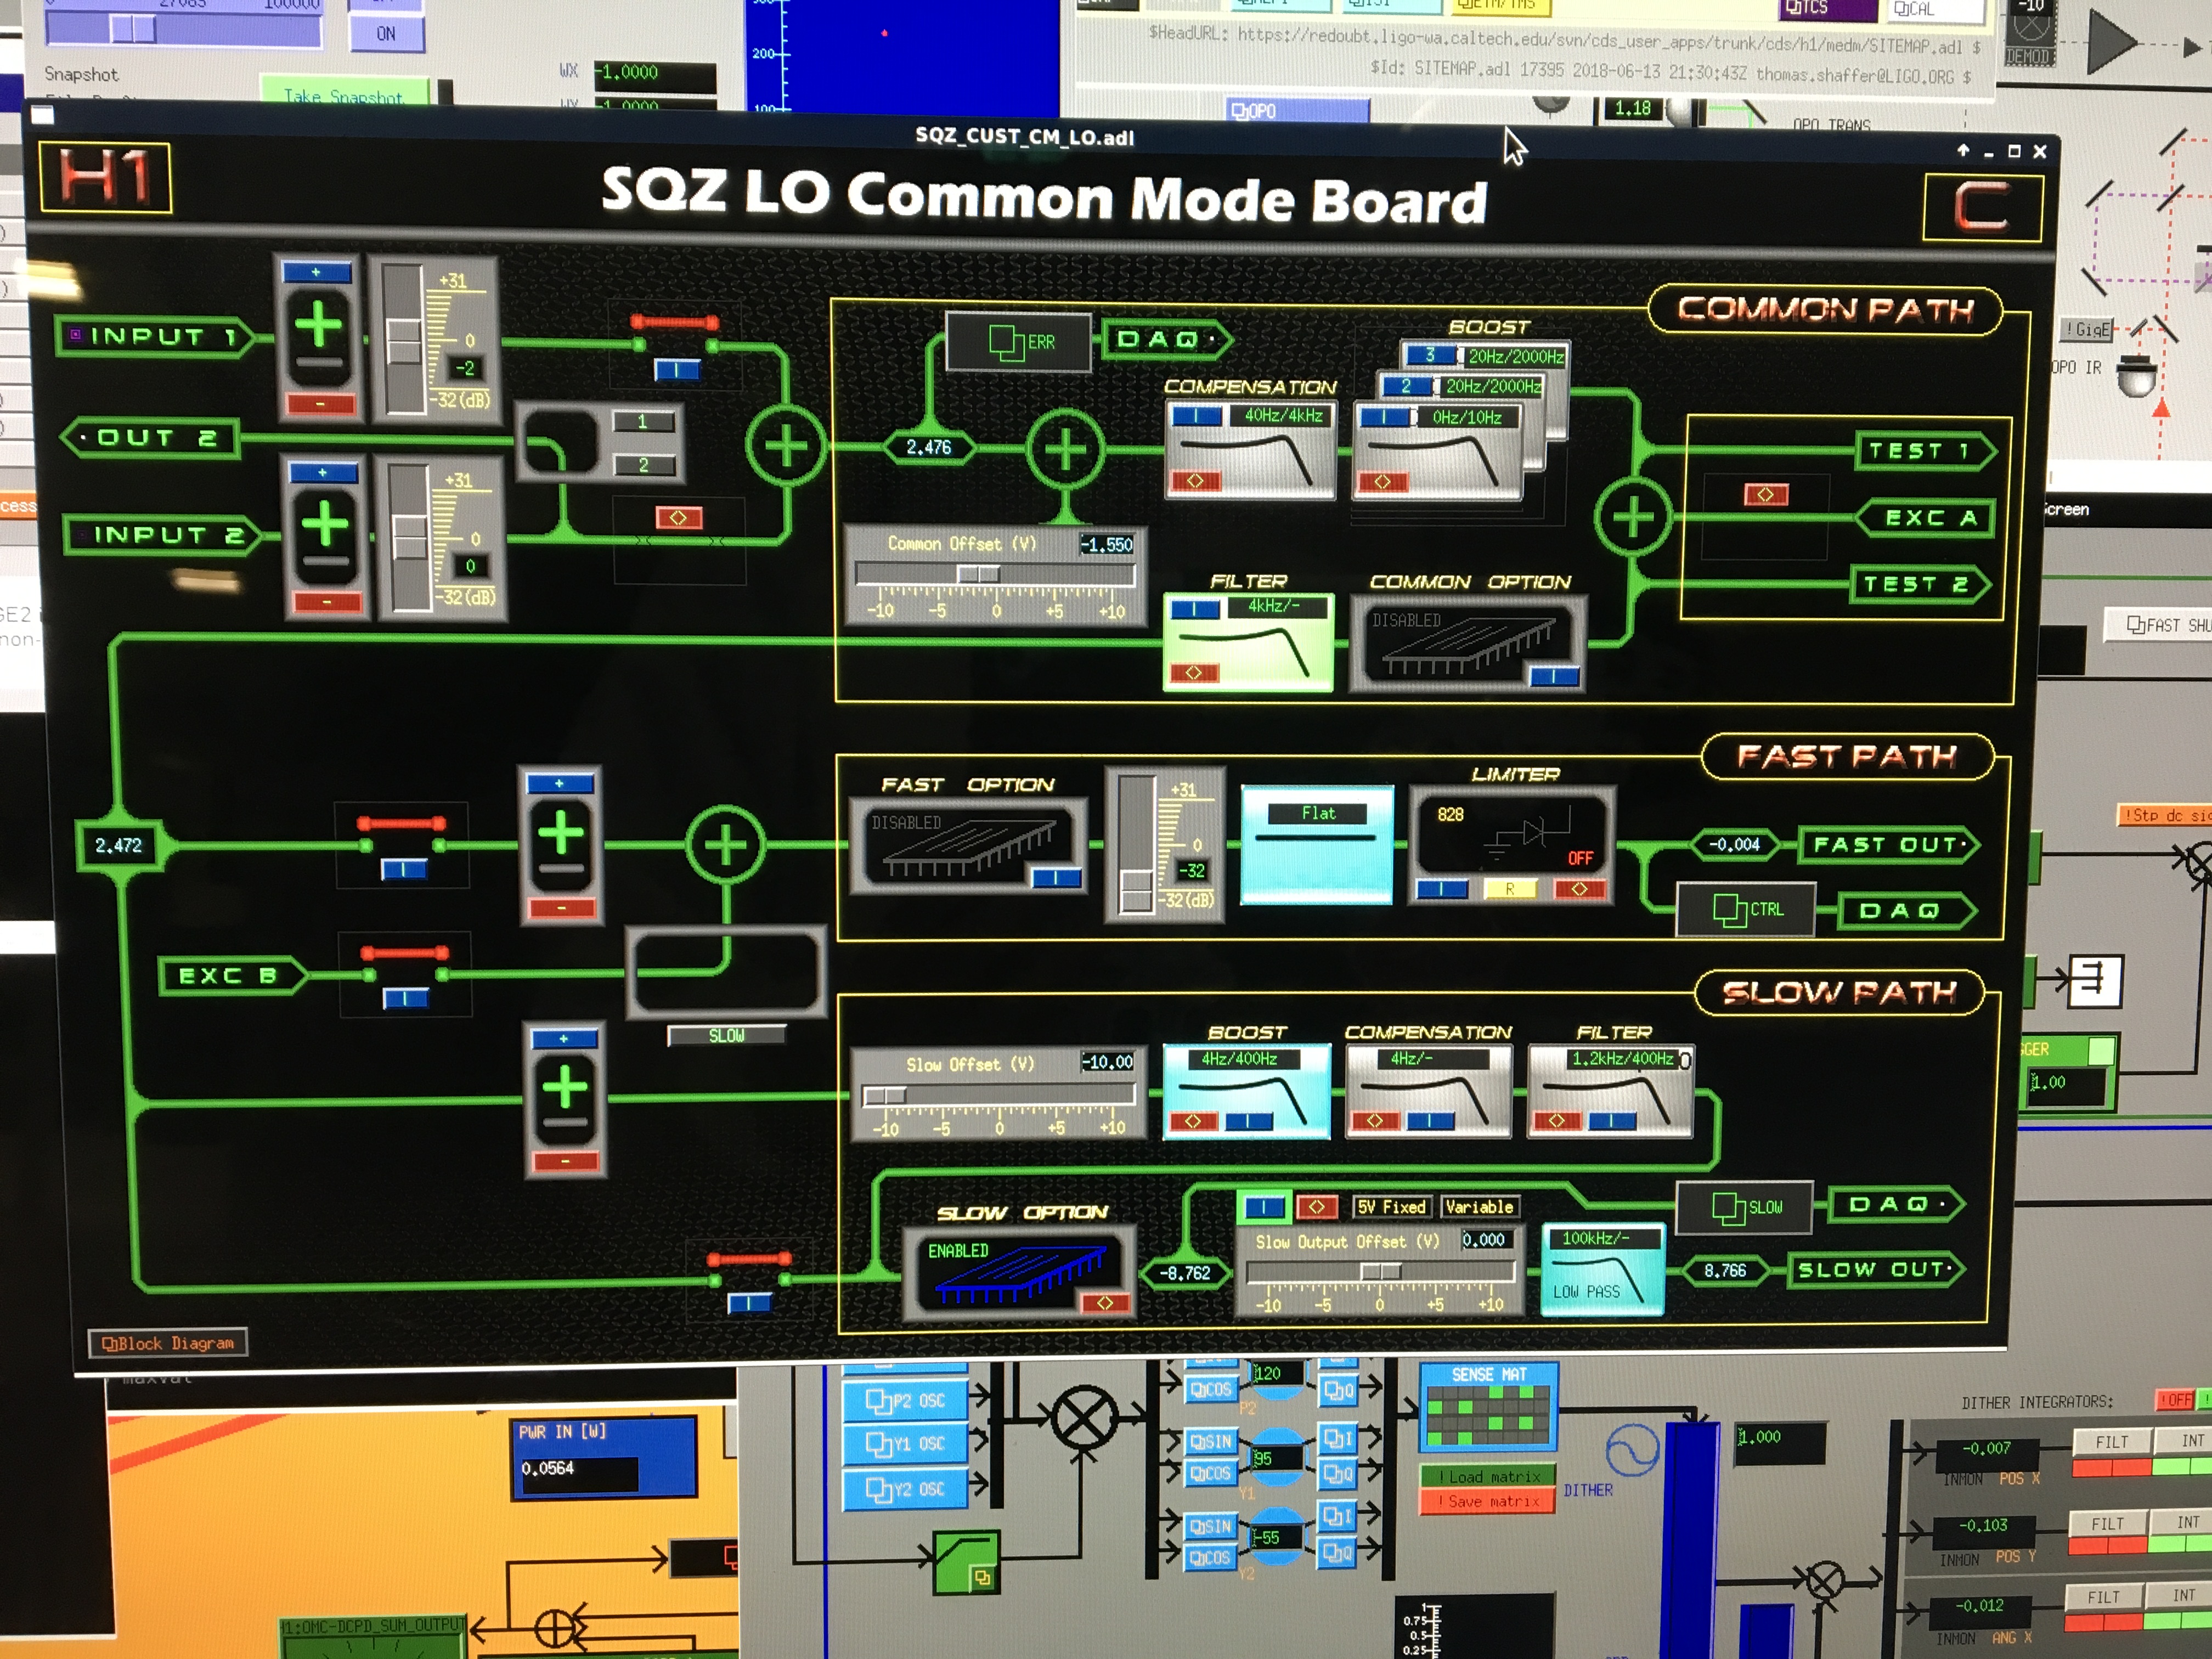This screenshot has width=2212, height=1659.
Task: Select Out 2 source 1
Action: (x=643, y=422)
